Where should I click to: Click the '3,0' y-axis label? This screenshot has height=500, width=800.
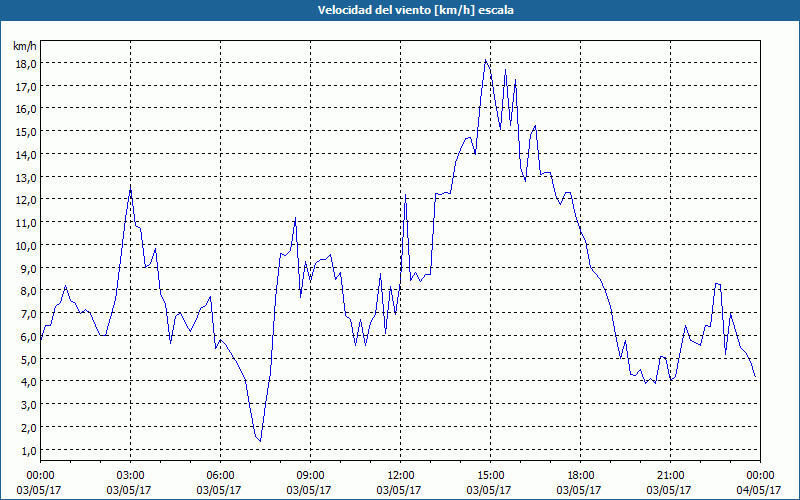point(29,405)
